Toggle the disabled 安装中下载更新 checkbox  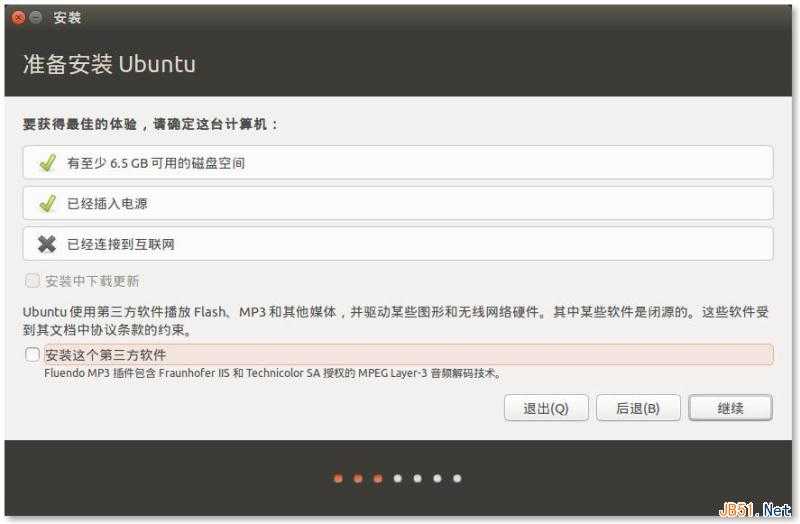pyautogui.click(x=33, y=281)
